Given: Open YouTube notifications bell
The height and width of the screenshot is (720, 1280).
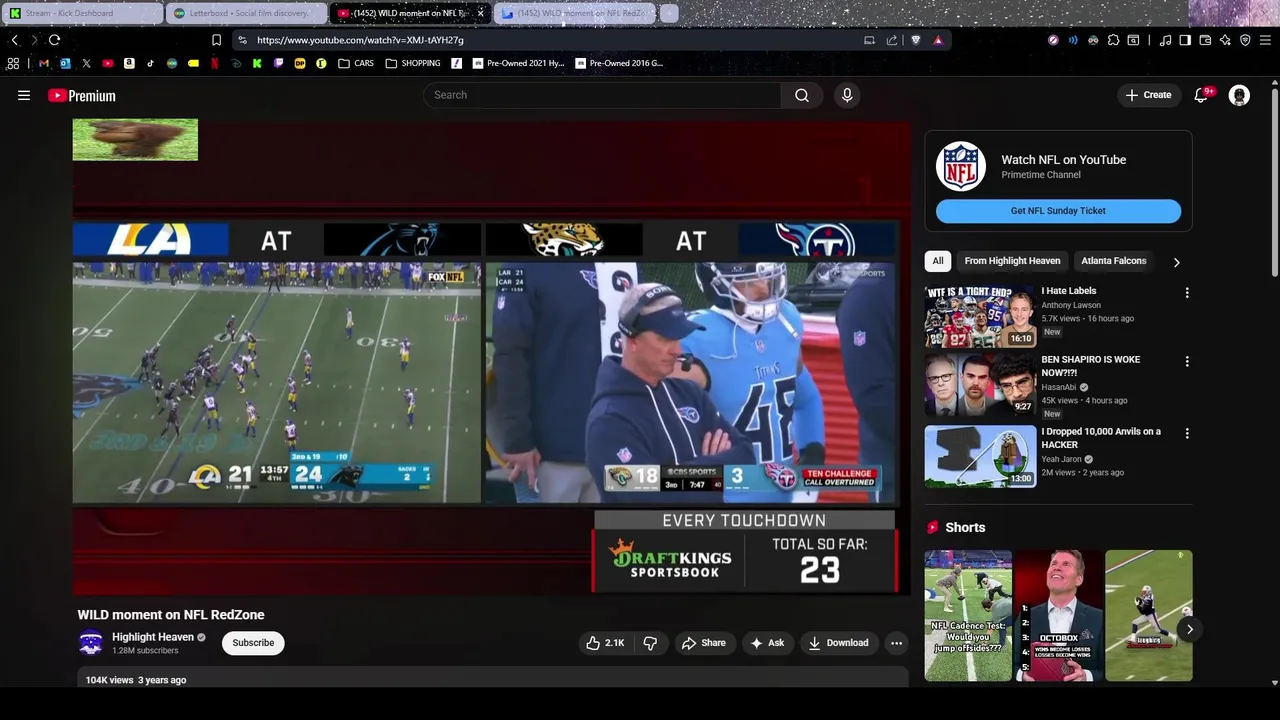Looking at the screenshot, I should pyautogui.click(x=1202, y=95).
